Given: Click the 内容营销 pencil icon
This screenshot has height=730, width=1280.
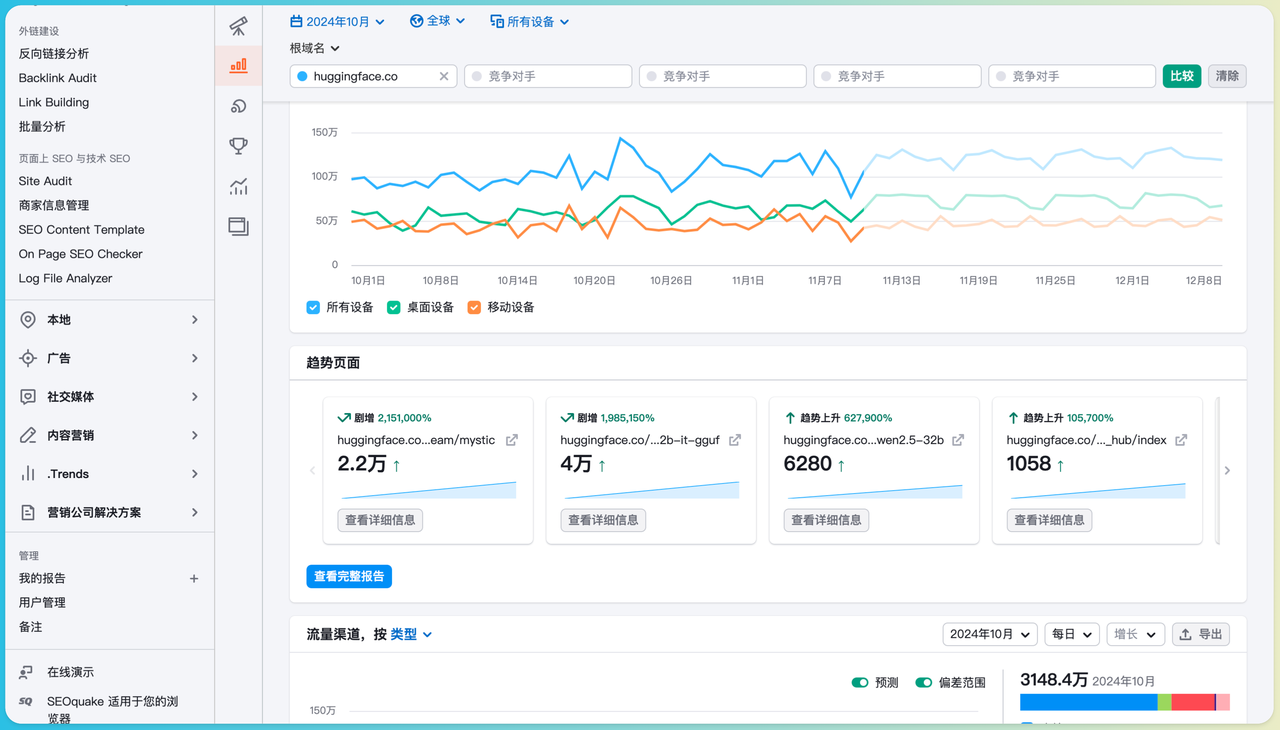Looking at the screenshot, I should tap(28, 435).
